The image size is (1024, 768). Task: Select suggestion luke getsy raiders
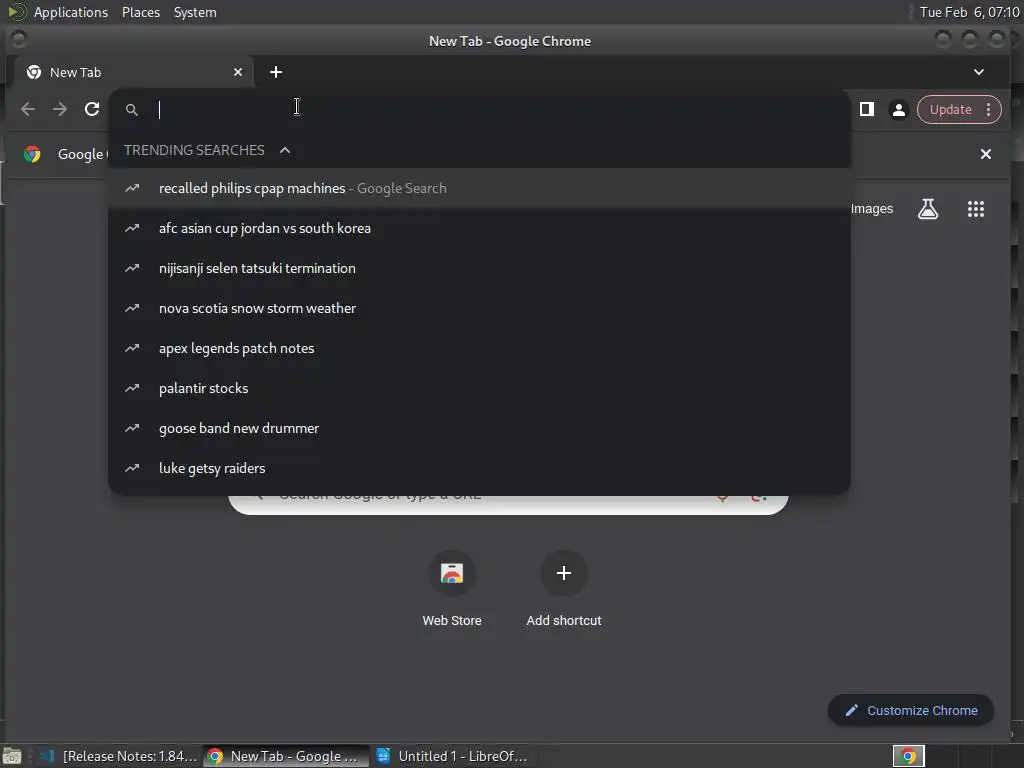479,468
